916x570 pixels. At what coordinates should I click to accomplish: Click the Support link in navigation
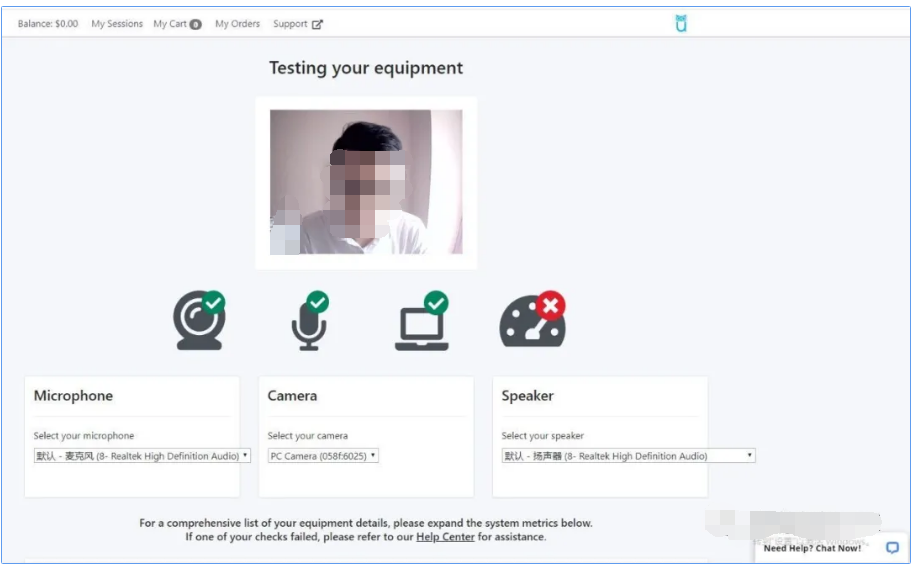[291, 24]
